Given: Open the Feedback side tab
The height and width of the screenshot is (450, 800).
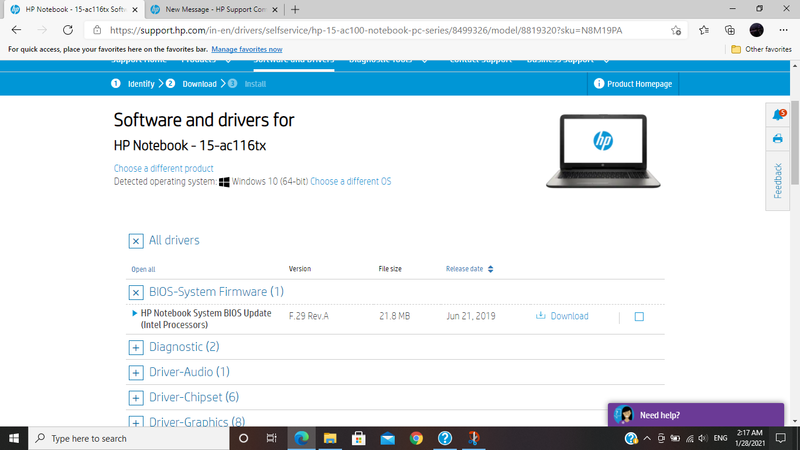Looking at the screenshot, I should click(x=778, y=181).
